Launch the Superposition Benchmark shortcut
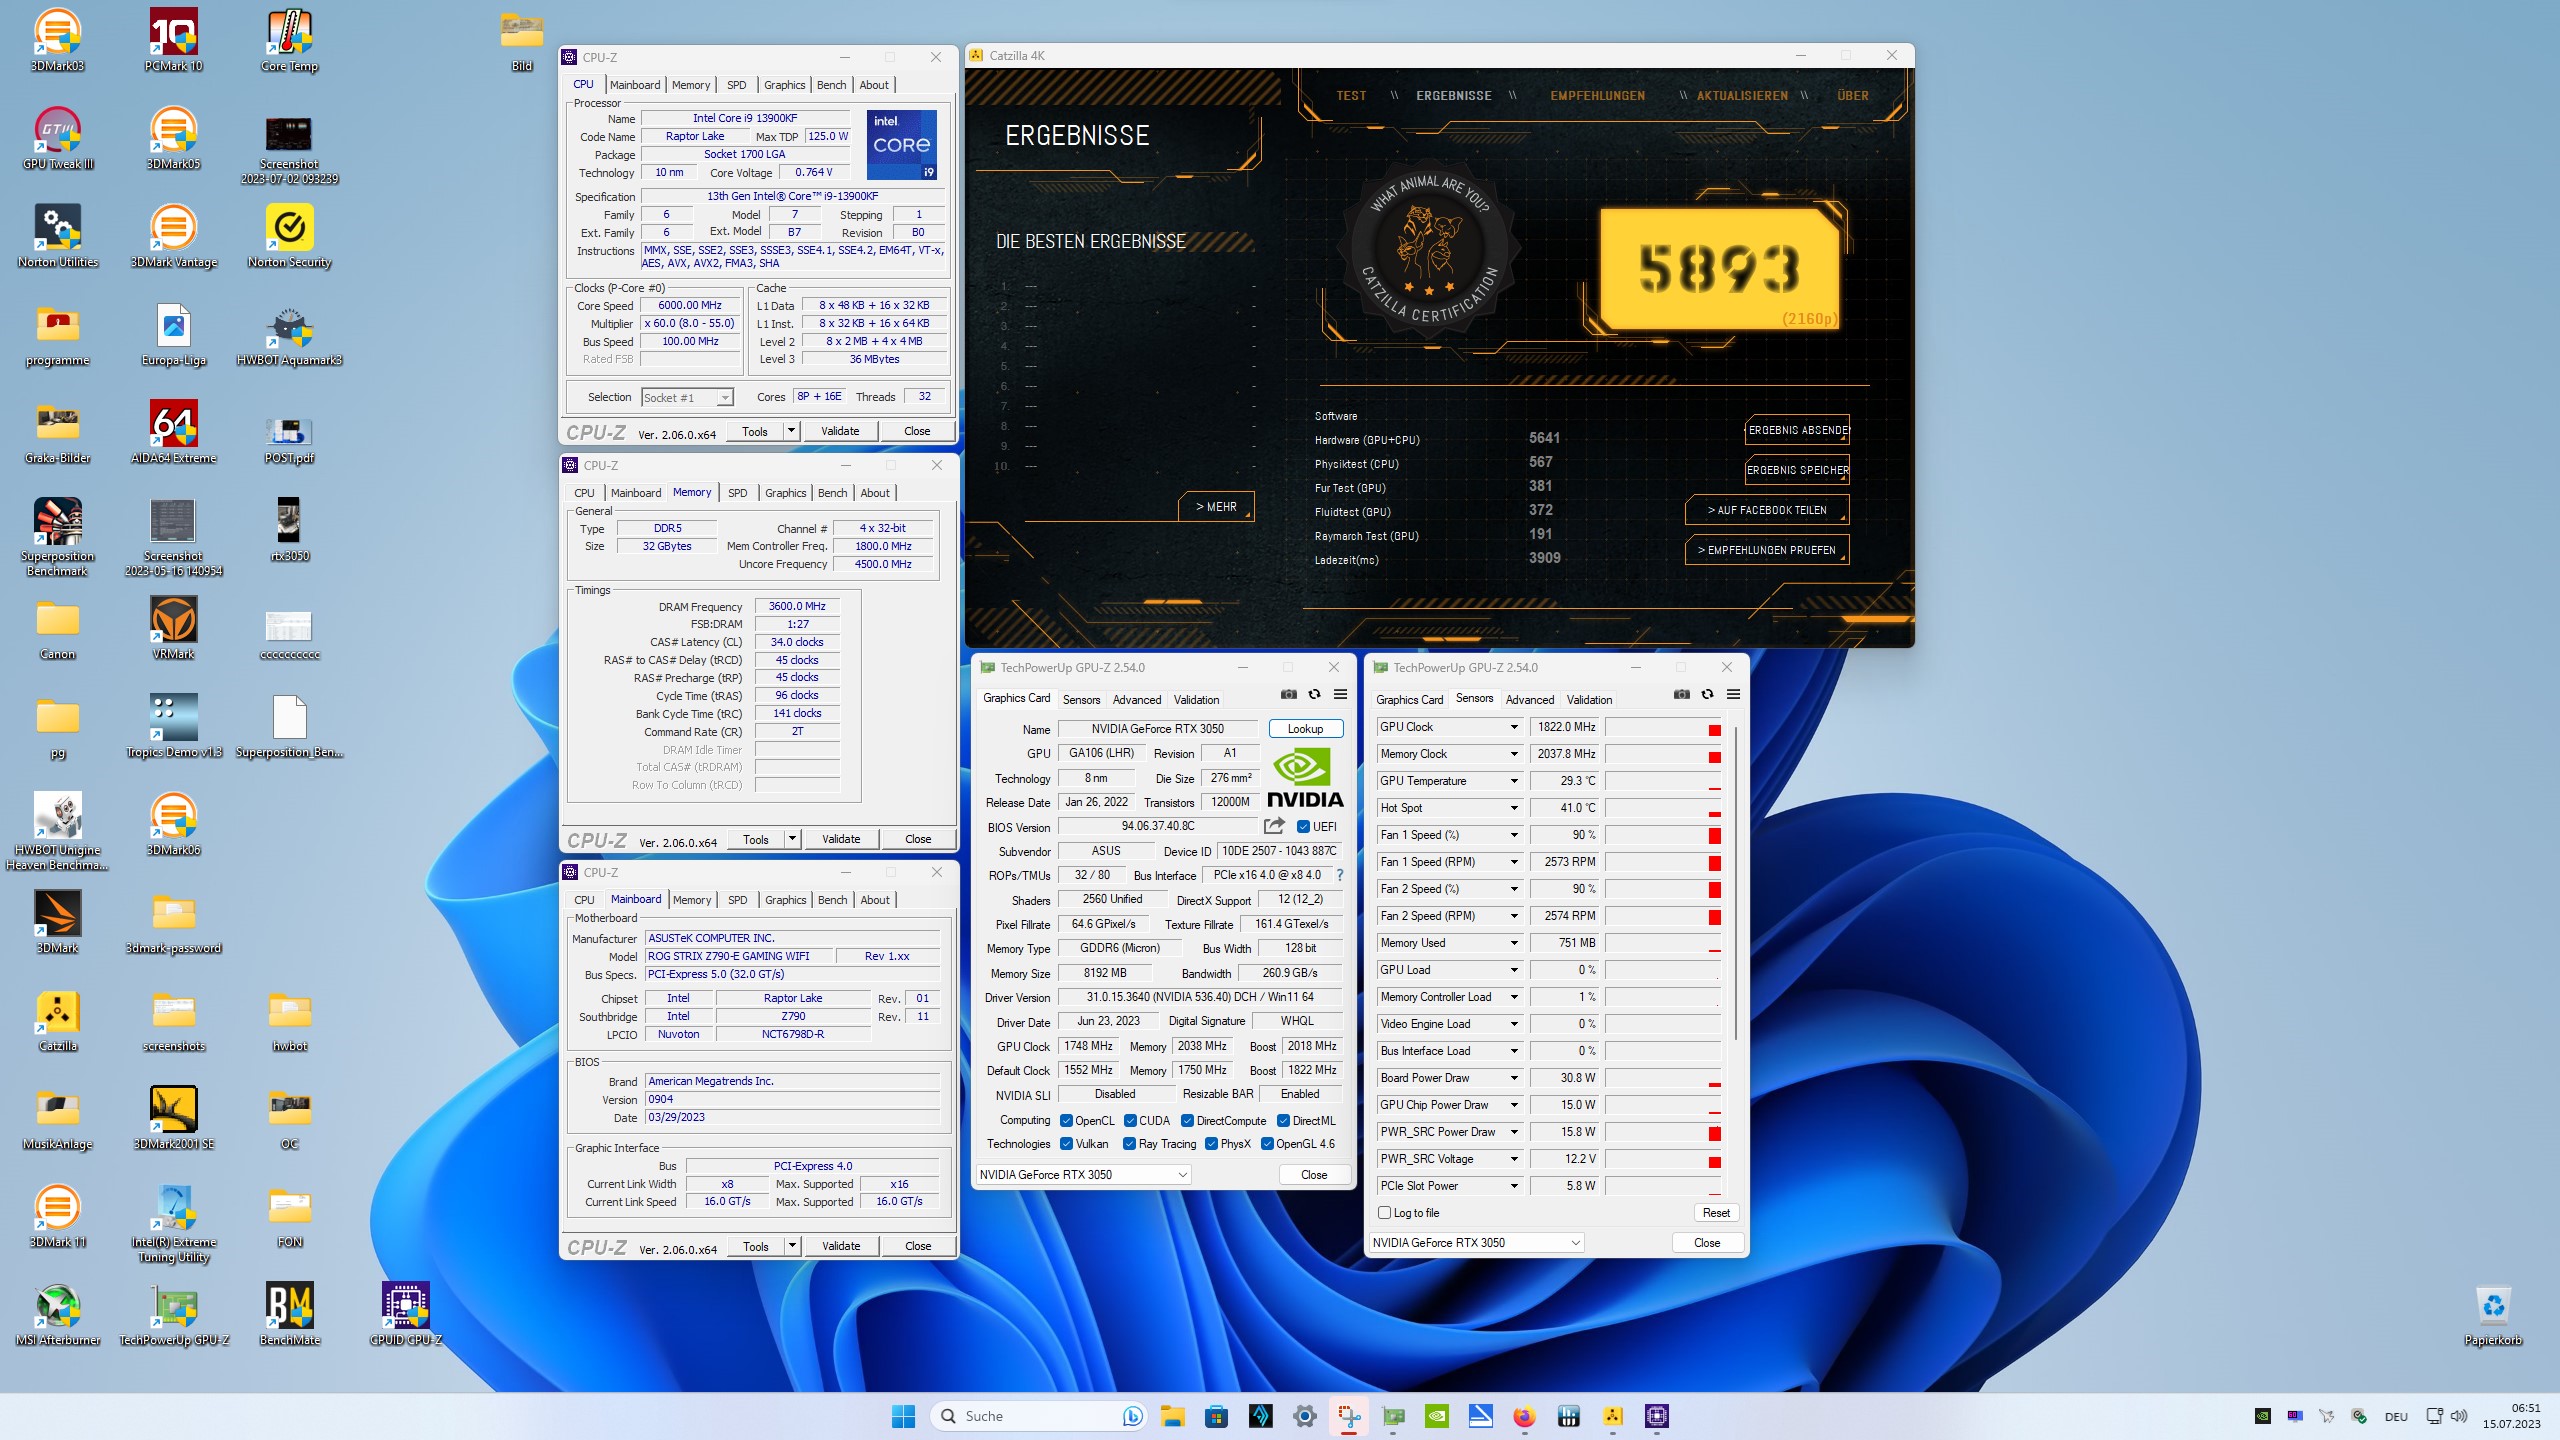This screenshot has width=2560, height=1440. 57,538
